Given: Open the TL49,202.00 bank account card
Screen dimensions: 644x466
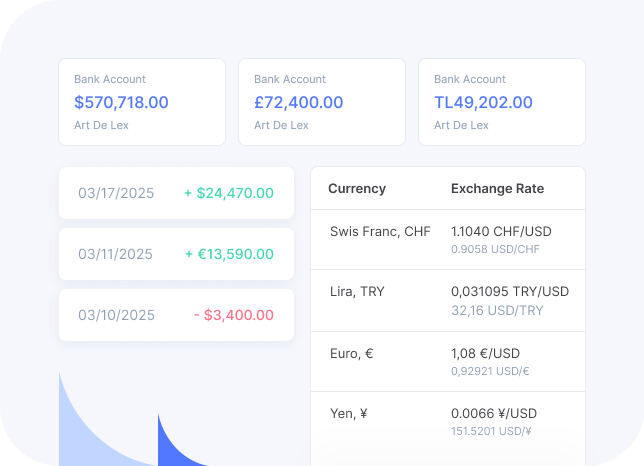Looking at the screenshot, I should pos(502,102).
